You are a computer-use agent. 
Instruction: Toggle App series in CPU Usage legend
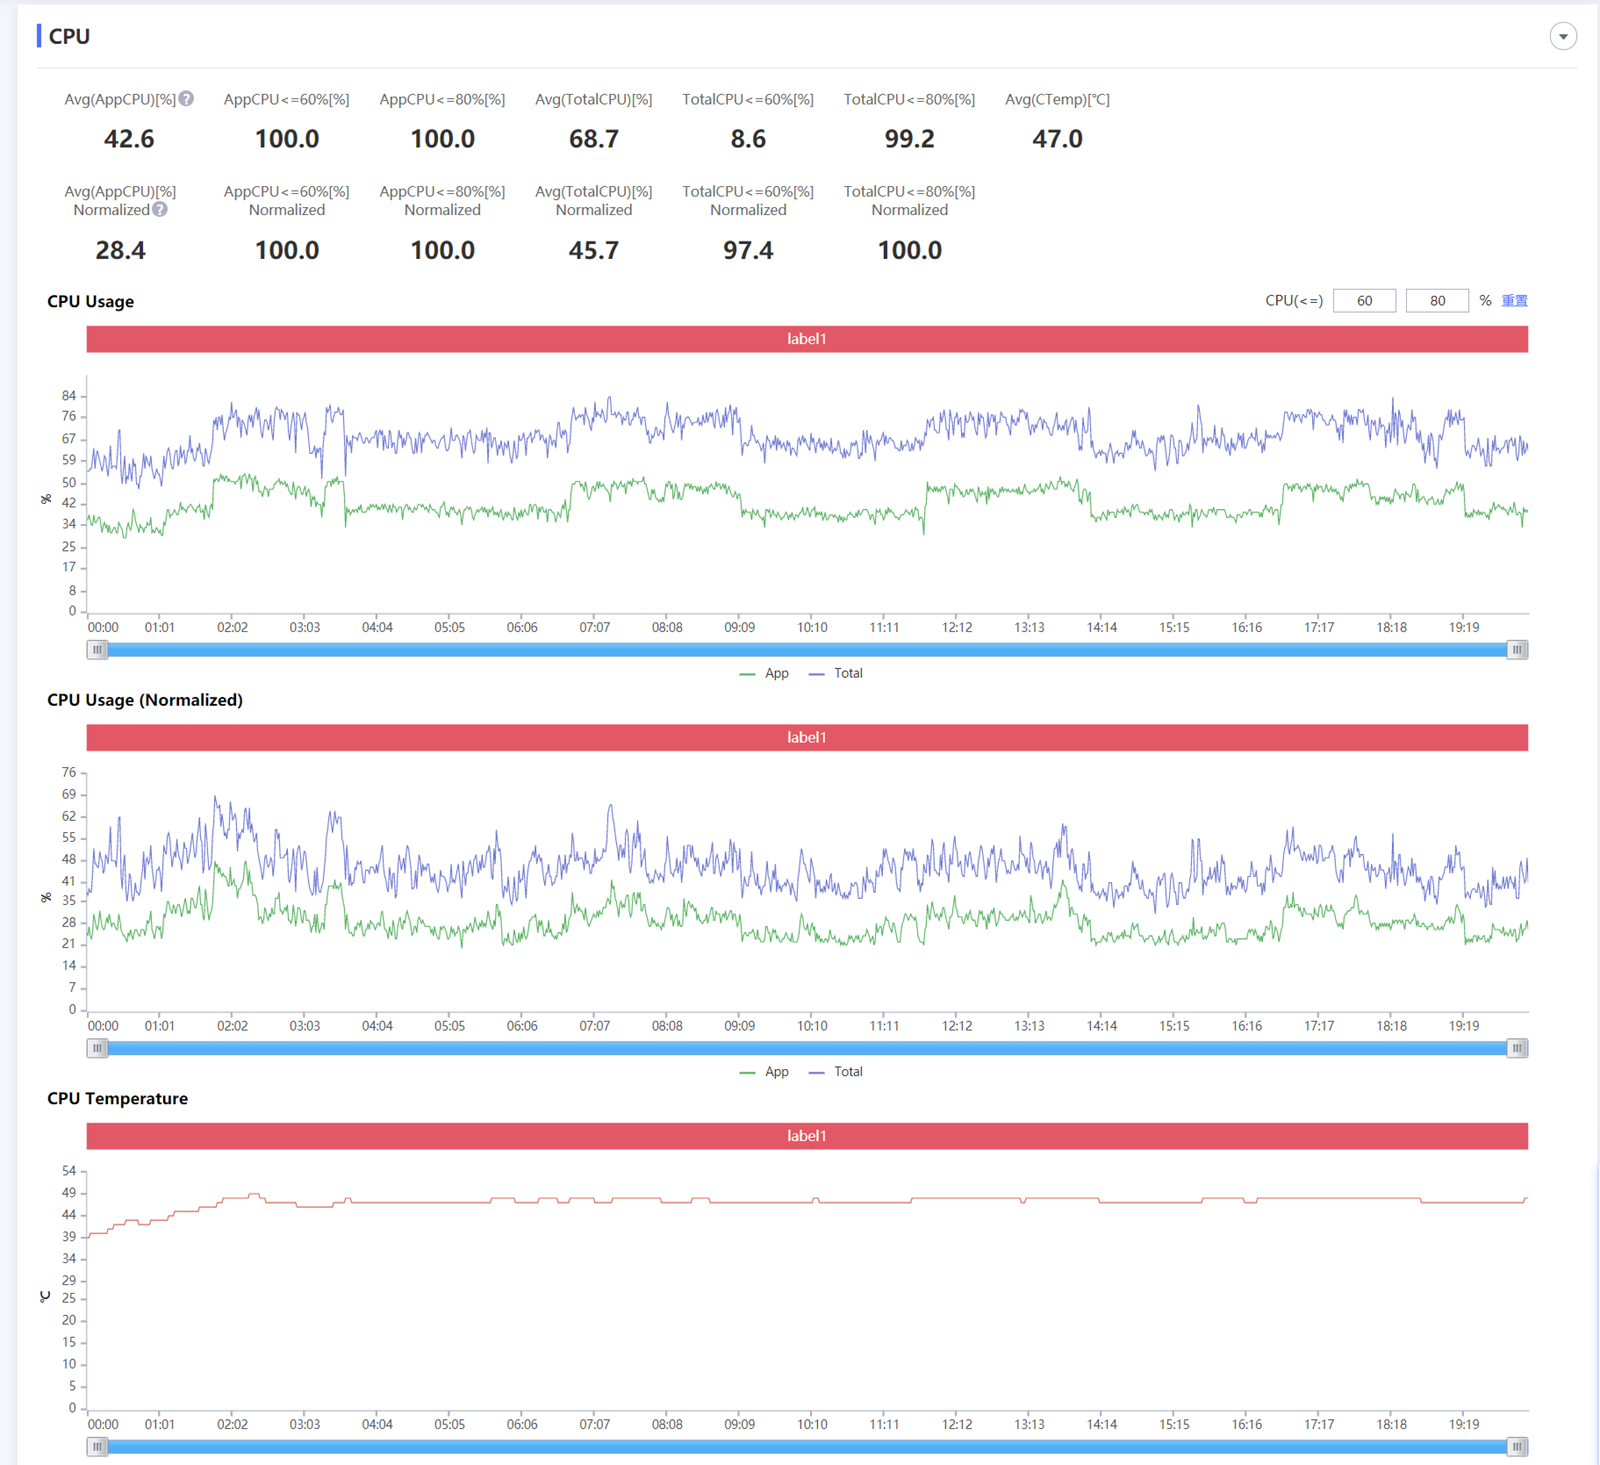tap(765, 674)
